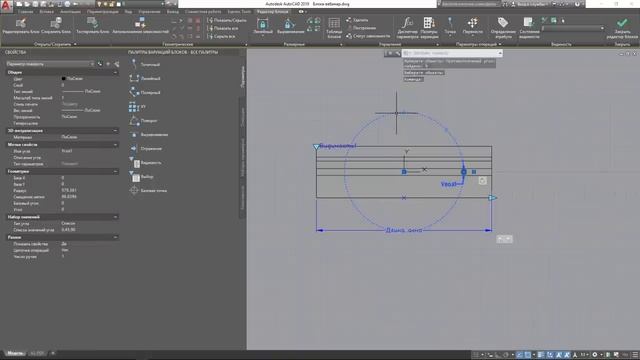Open the Express Tools ribbon tab

tap(239, 12)
